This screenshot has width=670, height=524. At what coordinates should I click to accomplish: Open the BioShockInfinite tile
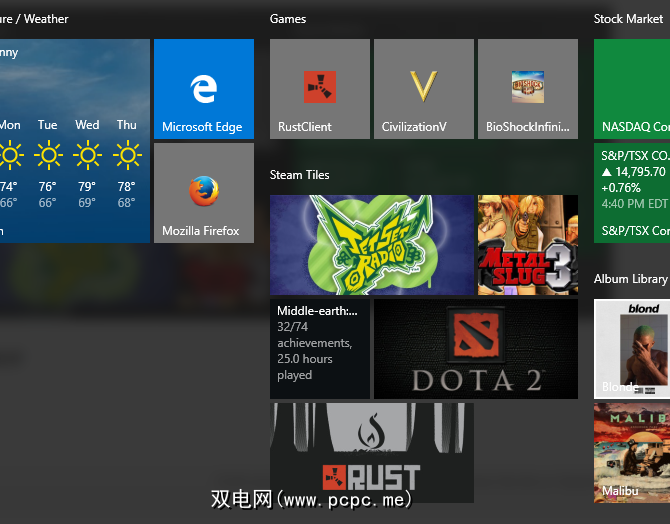click(x=528, y=89)
